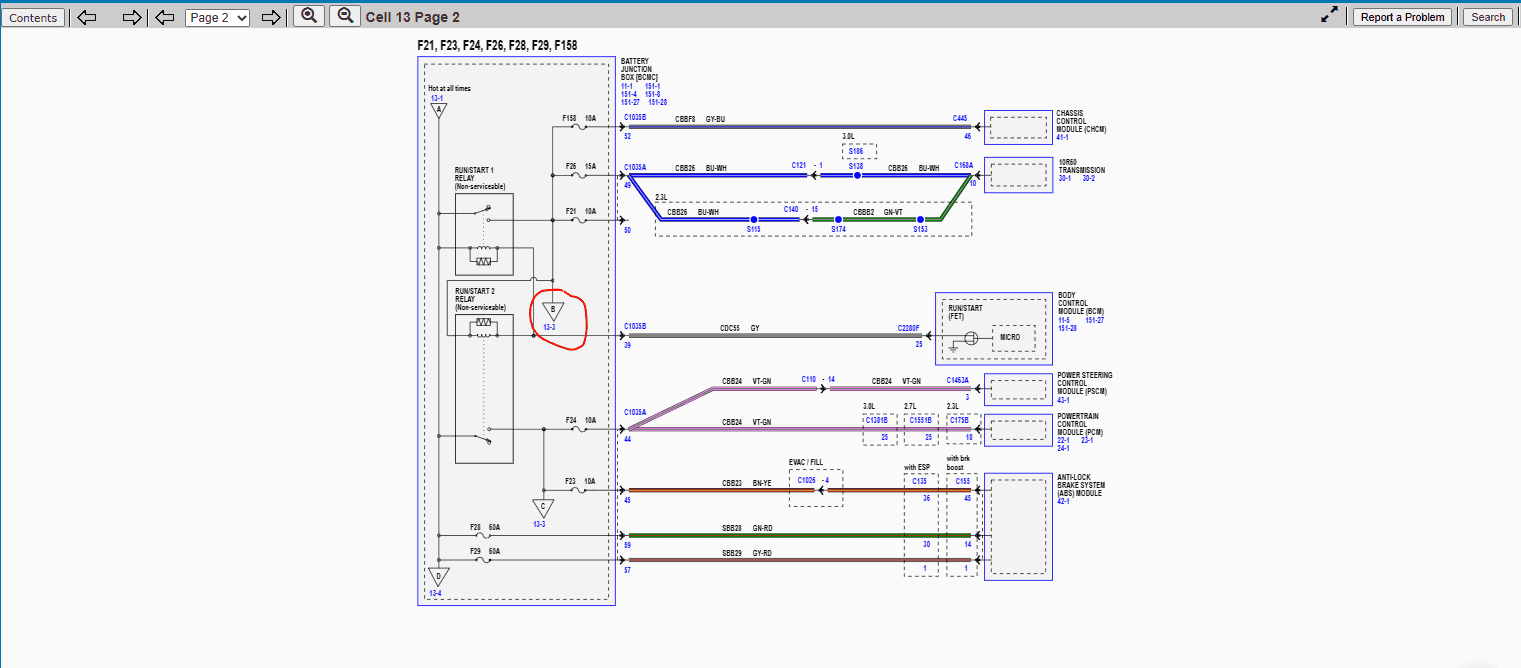This screenshot has width=1521, height=668.
Task: Click the Report a Problem button
Action: pyautogui.click(x=1404, y=17)
